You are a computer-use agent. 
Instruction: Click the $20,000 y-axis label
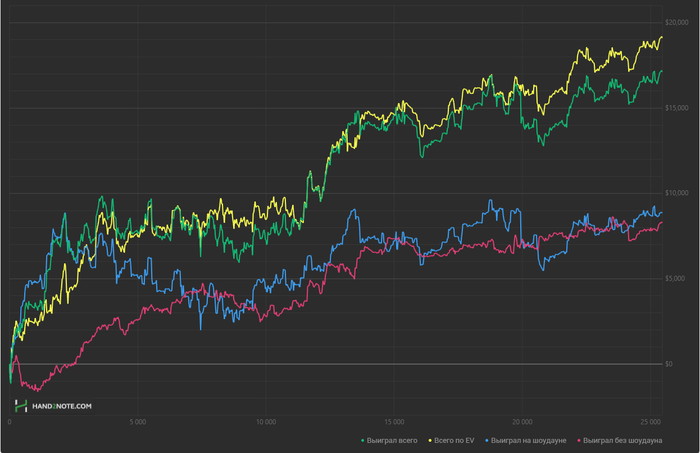point(675,21)
